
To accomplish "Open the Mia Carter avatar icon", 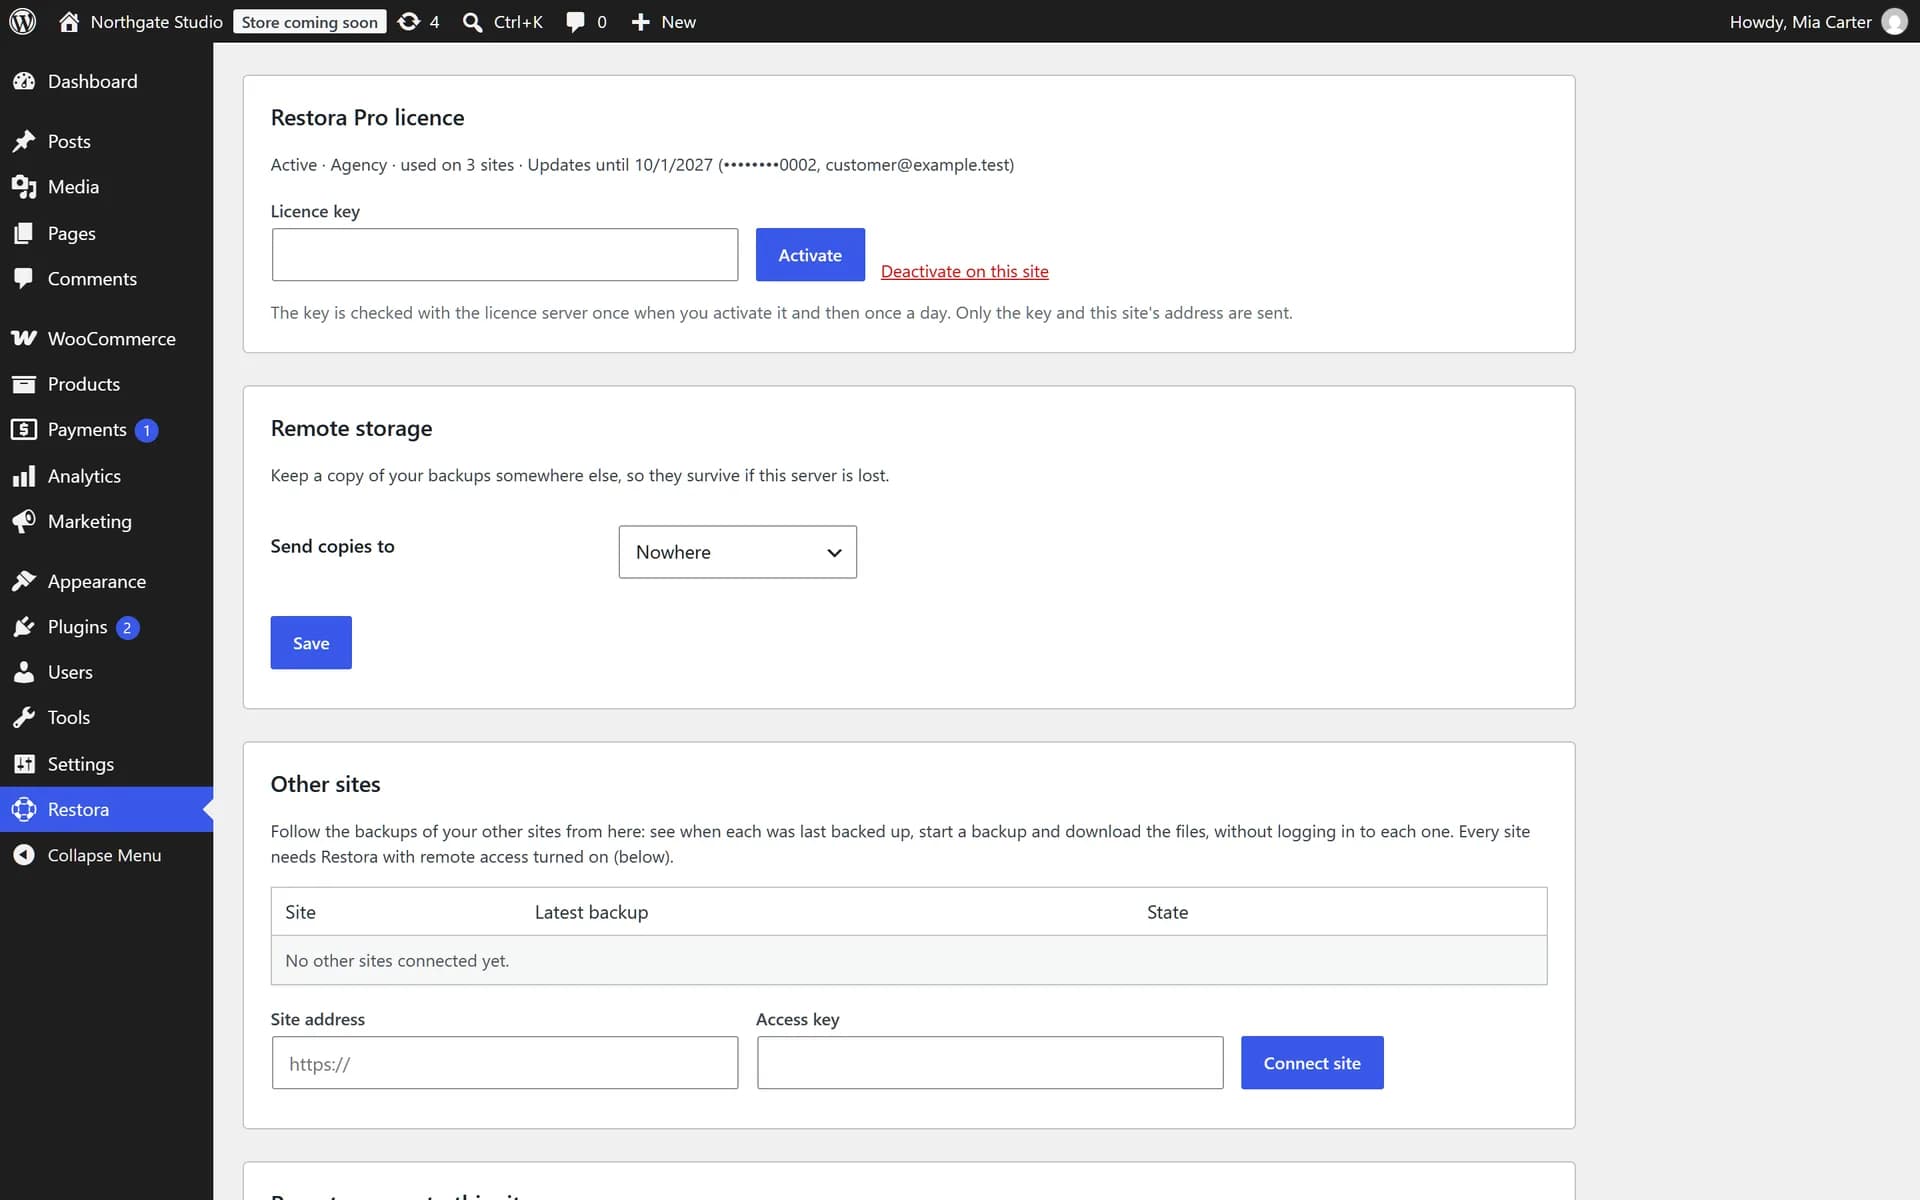I will coord(1894,21).
